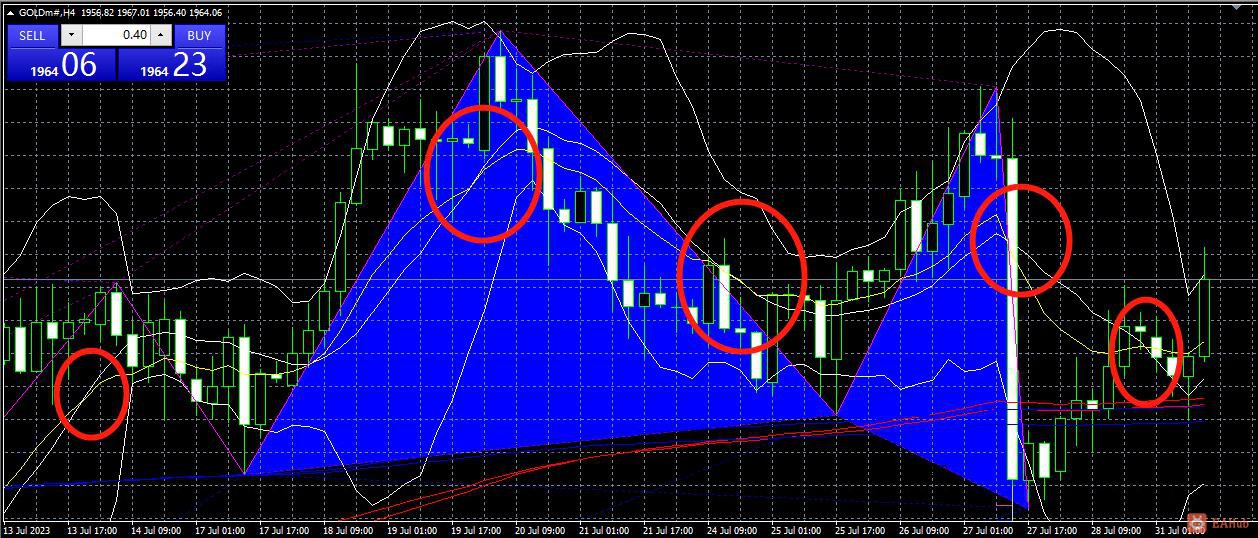Increase the lot volume with up arrow
1258x538 pixels.
160,35
